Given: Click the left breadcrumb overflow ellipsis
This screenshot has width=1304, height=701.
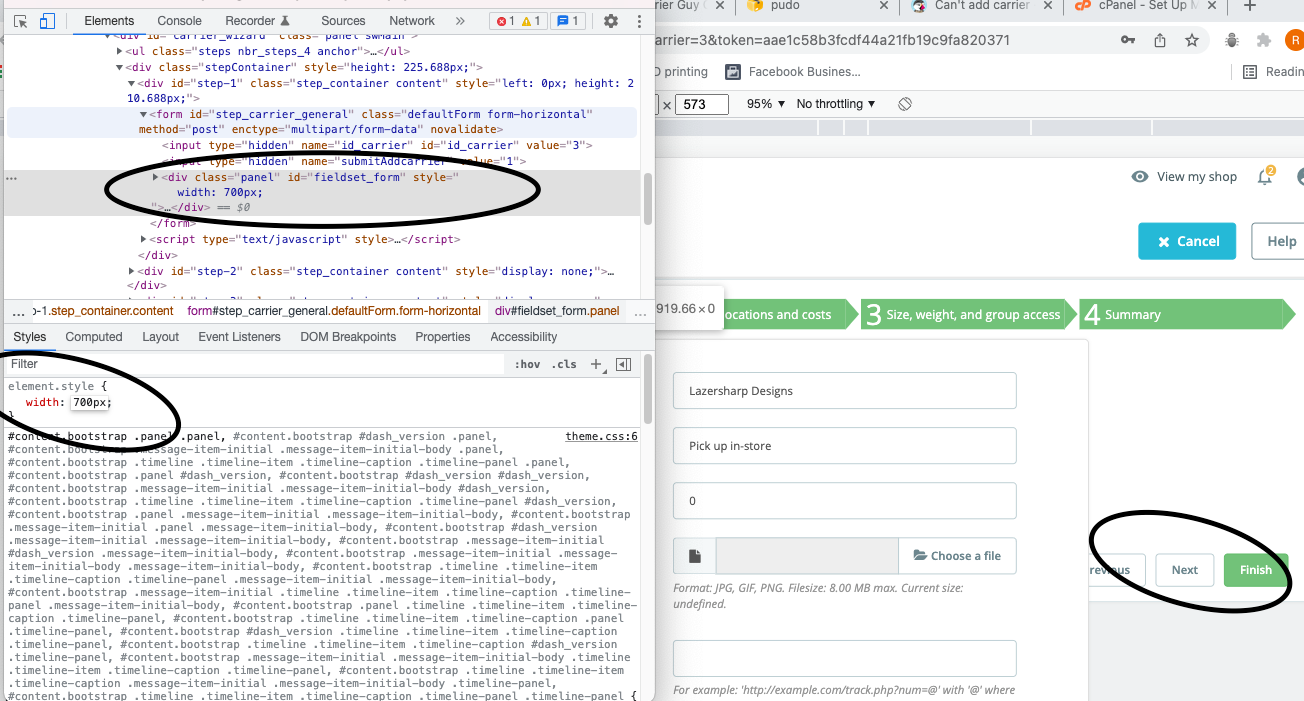Looking at the screenshot, I should [x=18, y=311].
